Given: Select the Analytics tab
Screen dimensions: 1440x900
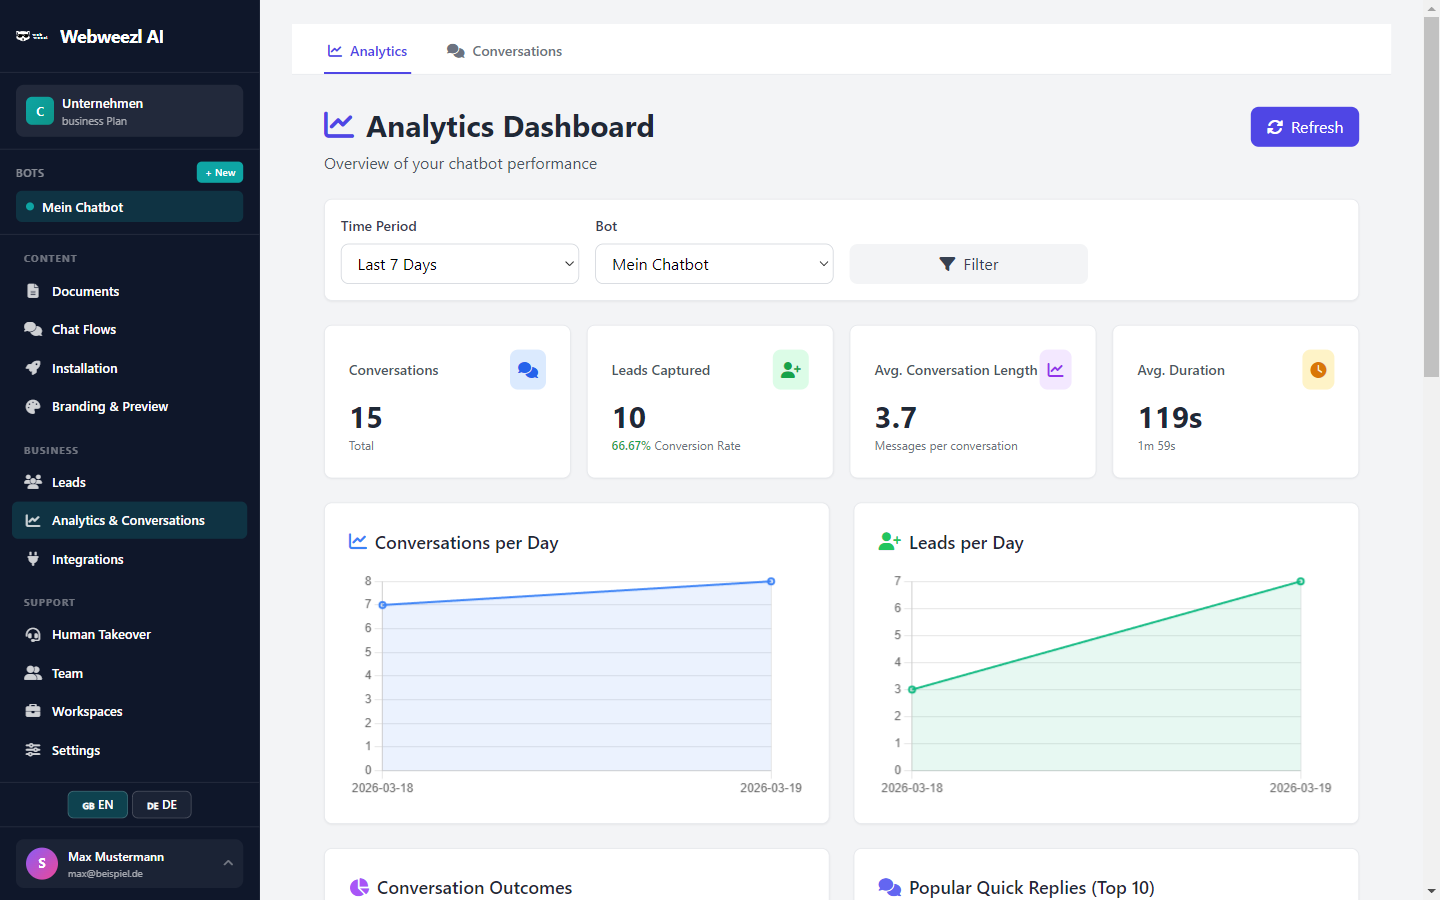Looking at the screenshot, I should [367, 50].
